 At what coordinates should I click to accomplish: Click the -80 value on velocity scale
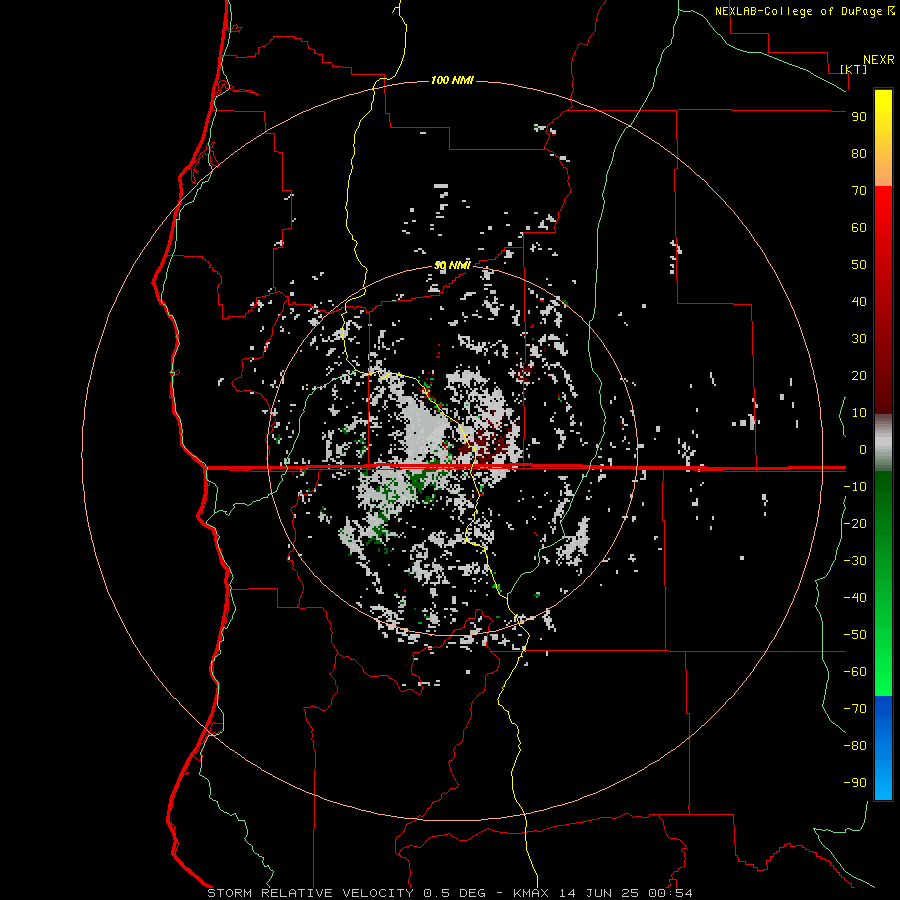[x=855, y=746]
